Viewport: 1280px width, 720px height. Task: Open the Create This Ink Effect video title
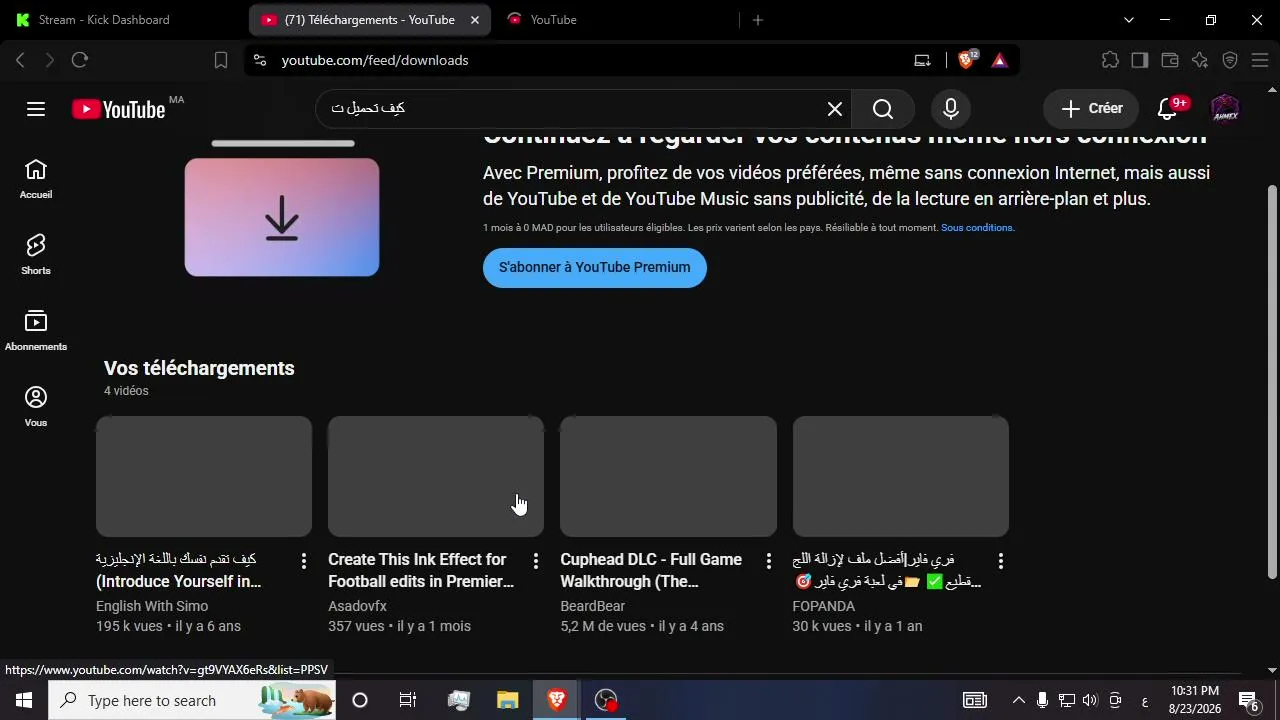421,571
